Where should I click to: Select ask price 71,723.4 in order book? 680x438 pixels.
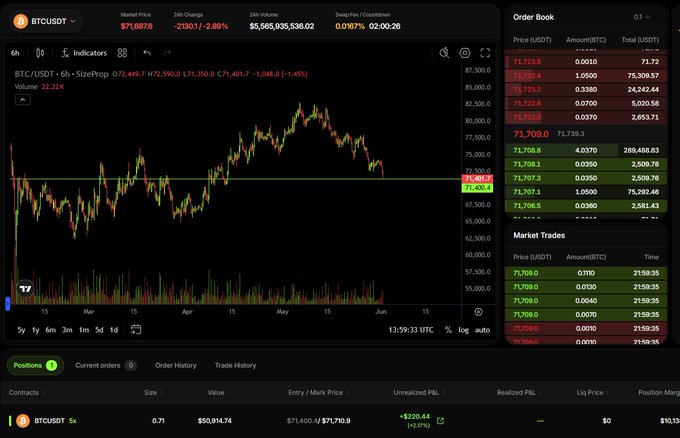(x=525, y=75)
